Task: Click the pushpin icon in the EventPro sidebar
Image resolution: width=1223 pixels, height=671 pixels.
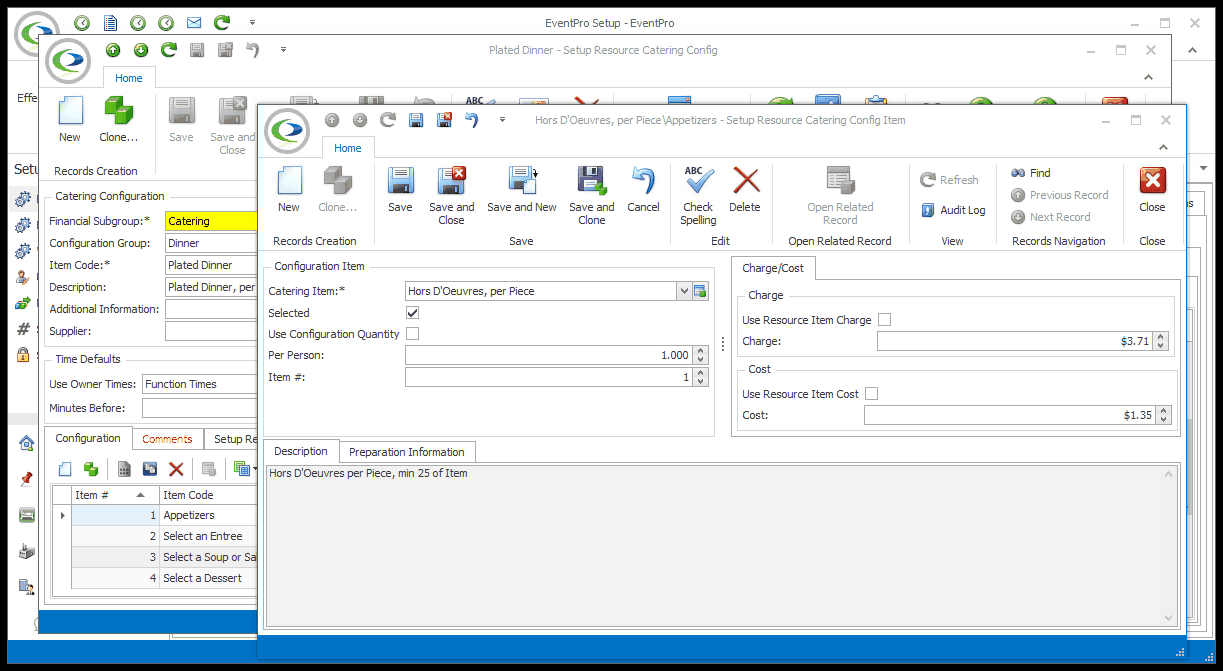Action: (x=26, y=479)
